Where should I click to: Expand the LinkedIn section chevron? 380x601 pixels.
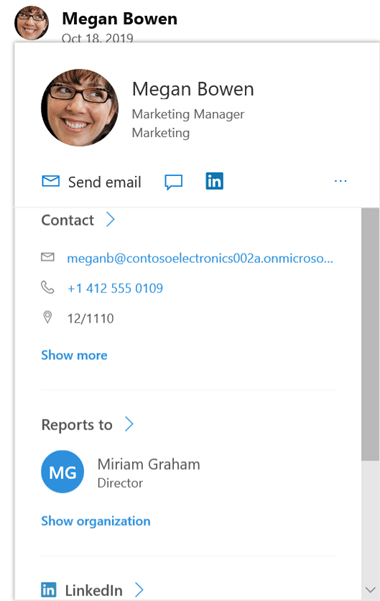(139, 590)
